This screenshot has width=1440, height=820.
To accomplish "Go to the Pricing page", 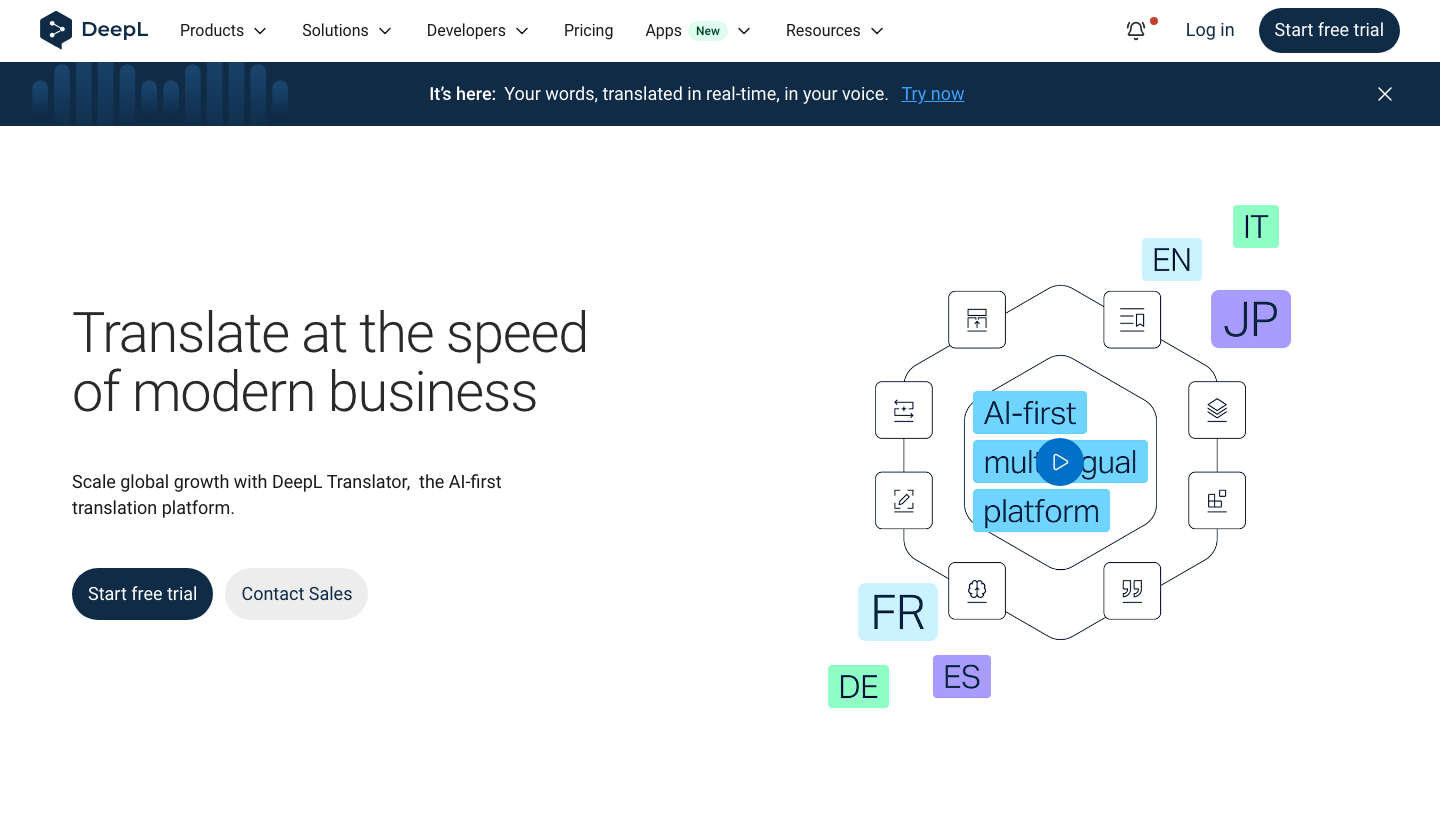I will click(588, 31).
